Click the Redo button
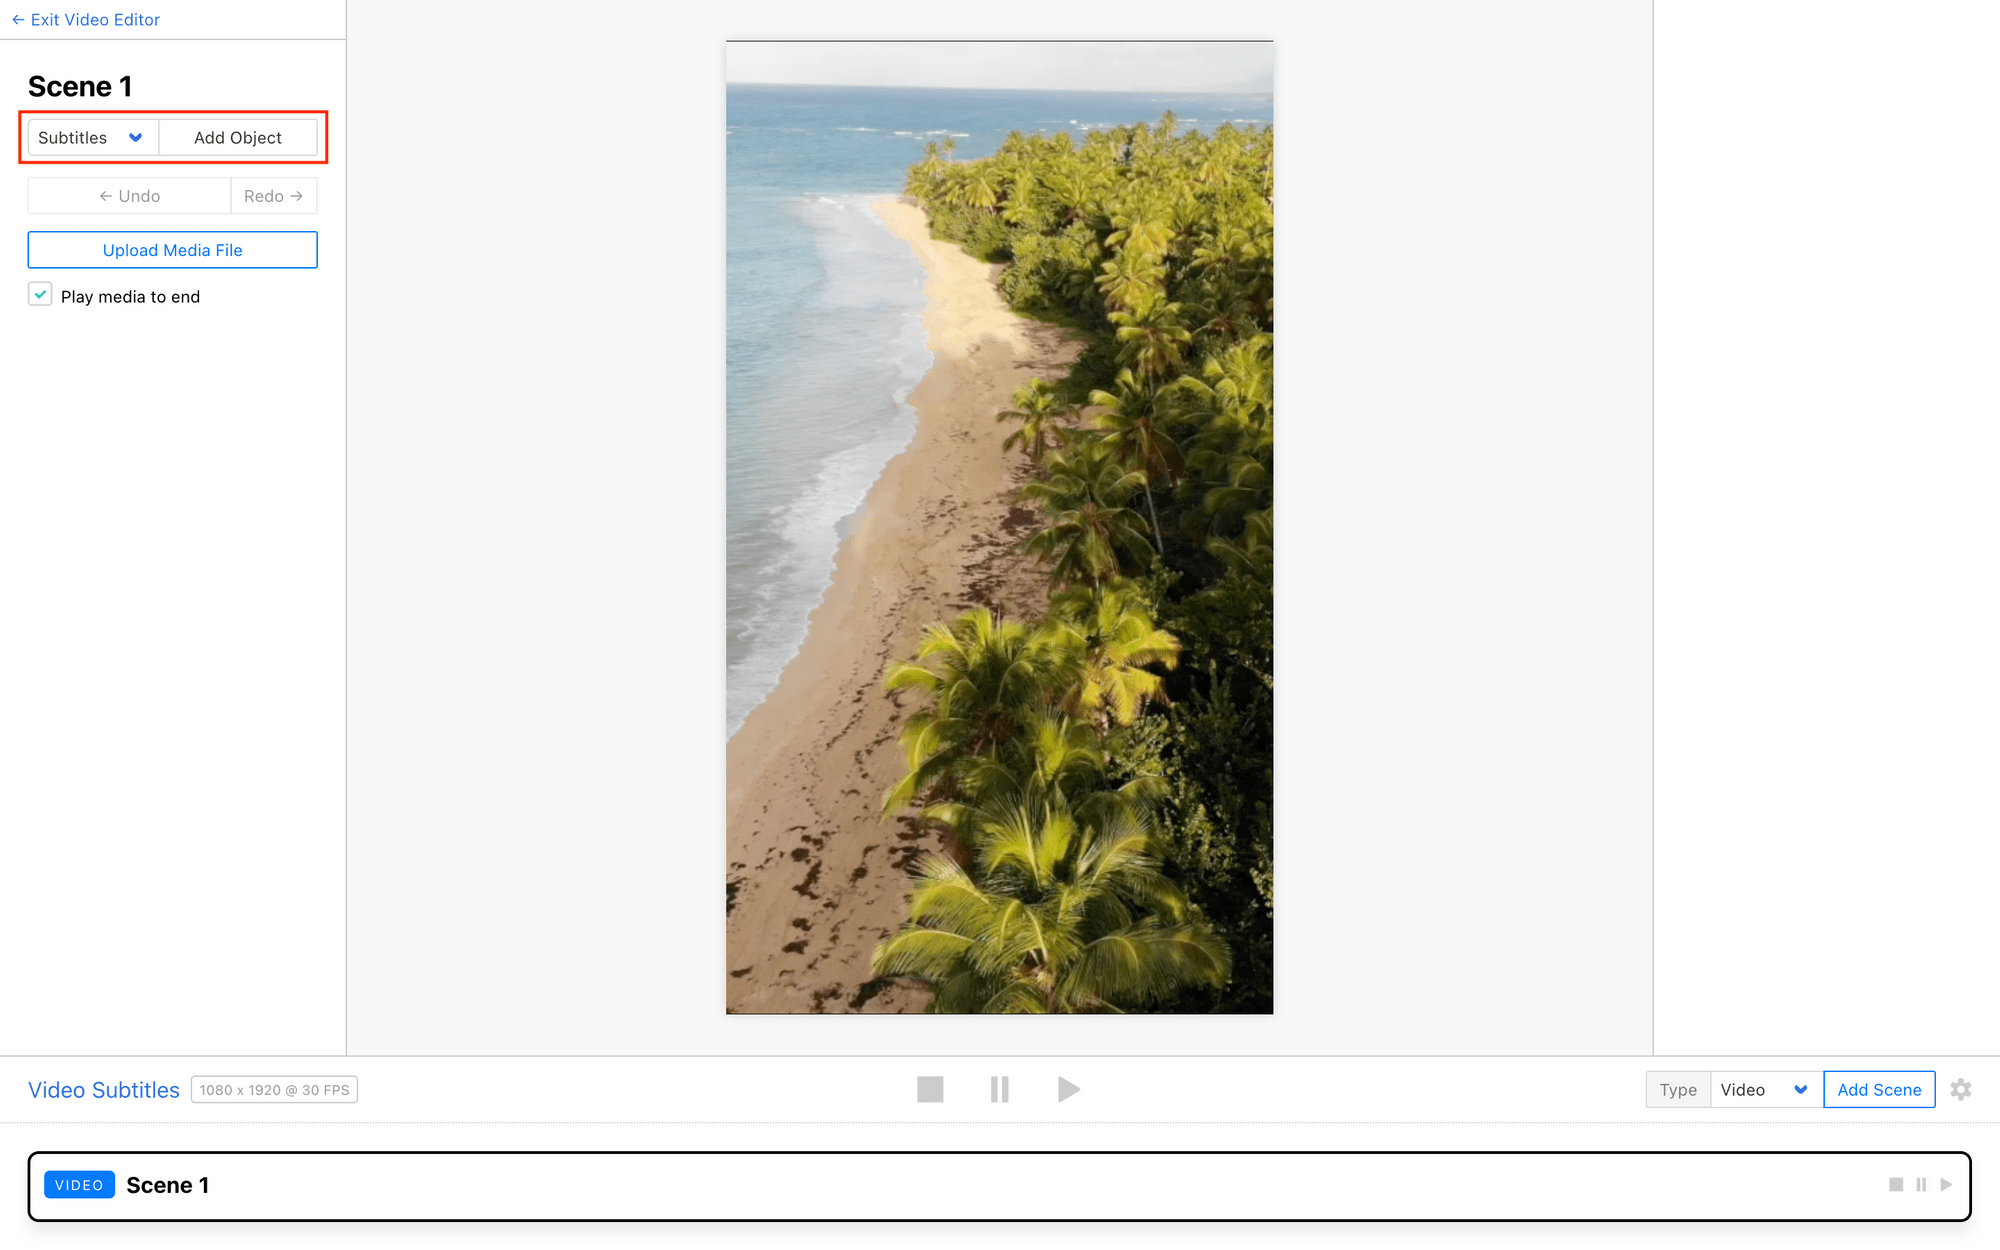The image size is (2000, 1250). click(x=274, y=196)
